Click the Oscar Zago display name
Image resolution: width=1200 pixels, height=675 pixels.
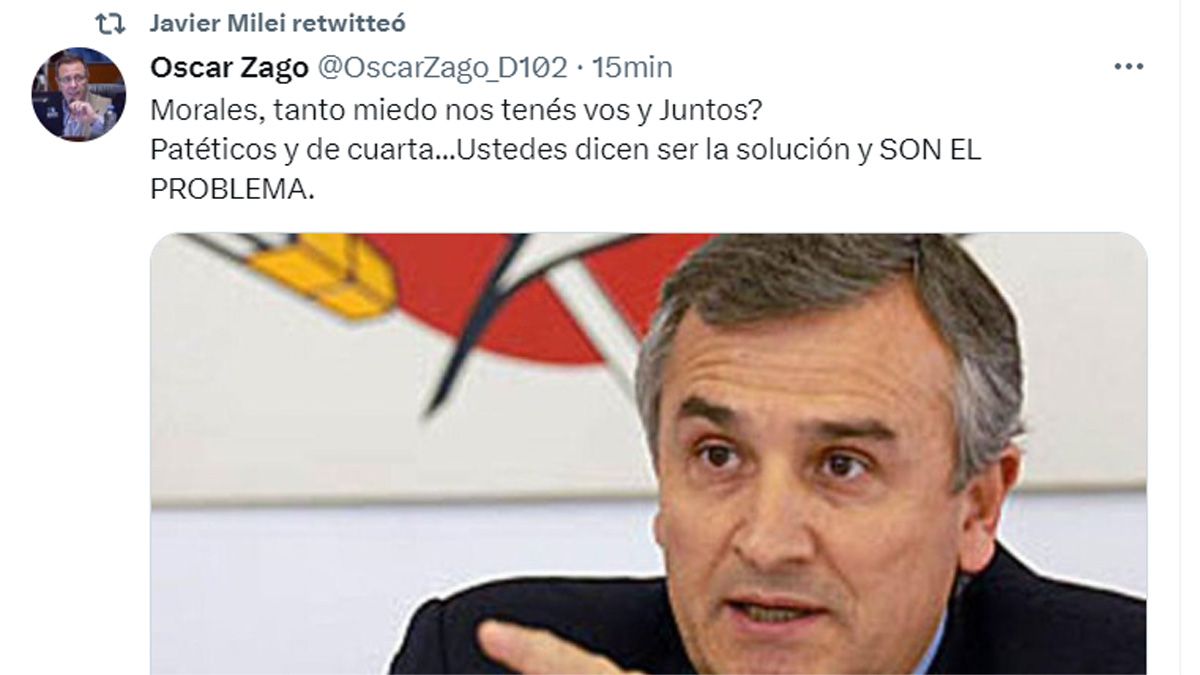tap(229, 67)
